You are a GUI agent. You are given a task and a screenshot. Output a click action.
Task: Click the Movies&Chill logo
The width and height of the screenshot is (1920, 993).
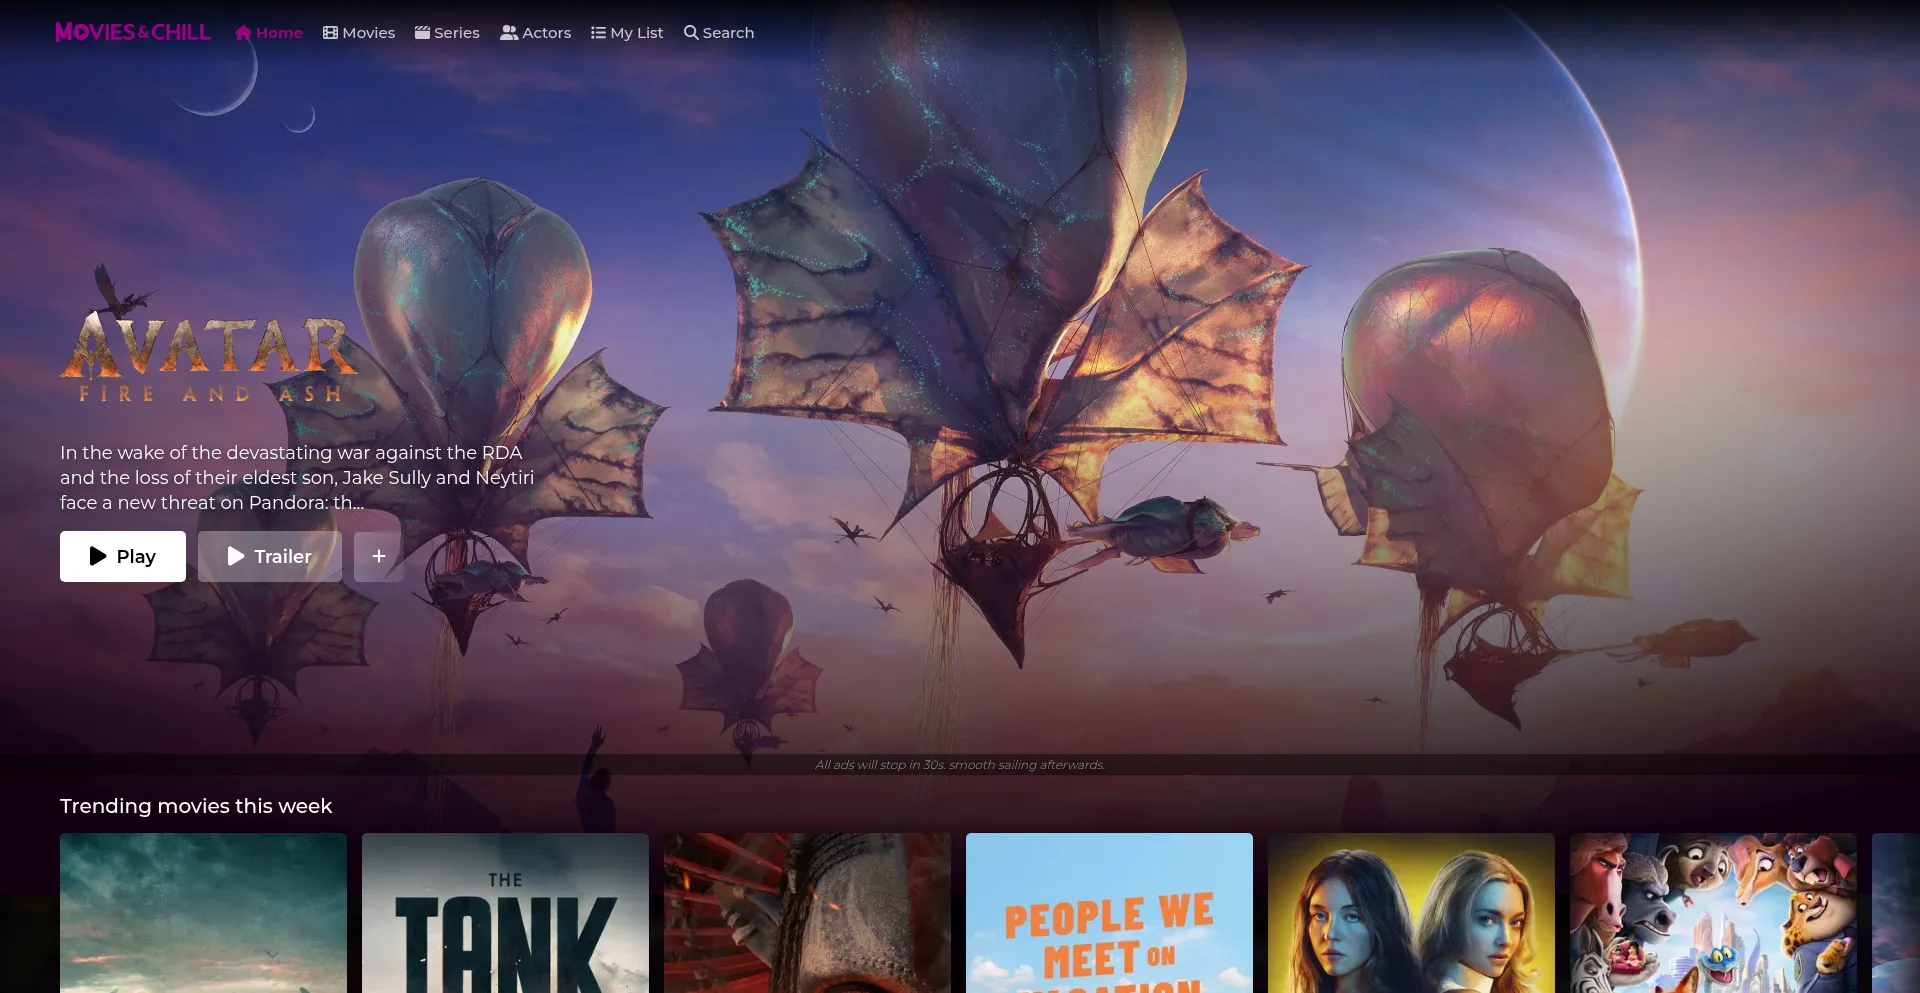[133, 32]
